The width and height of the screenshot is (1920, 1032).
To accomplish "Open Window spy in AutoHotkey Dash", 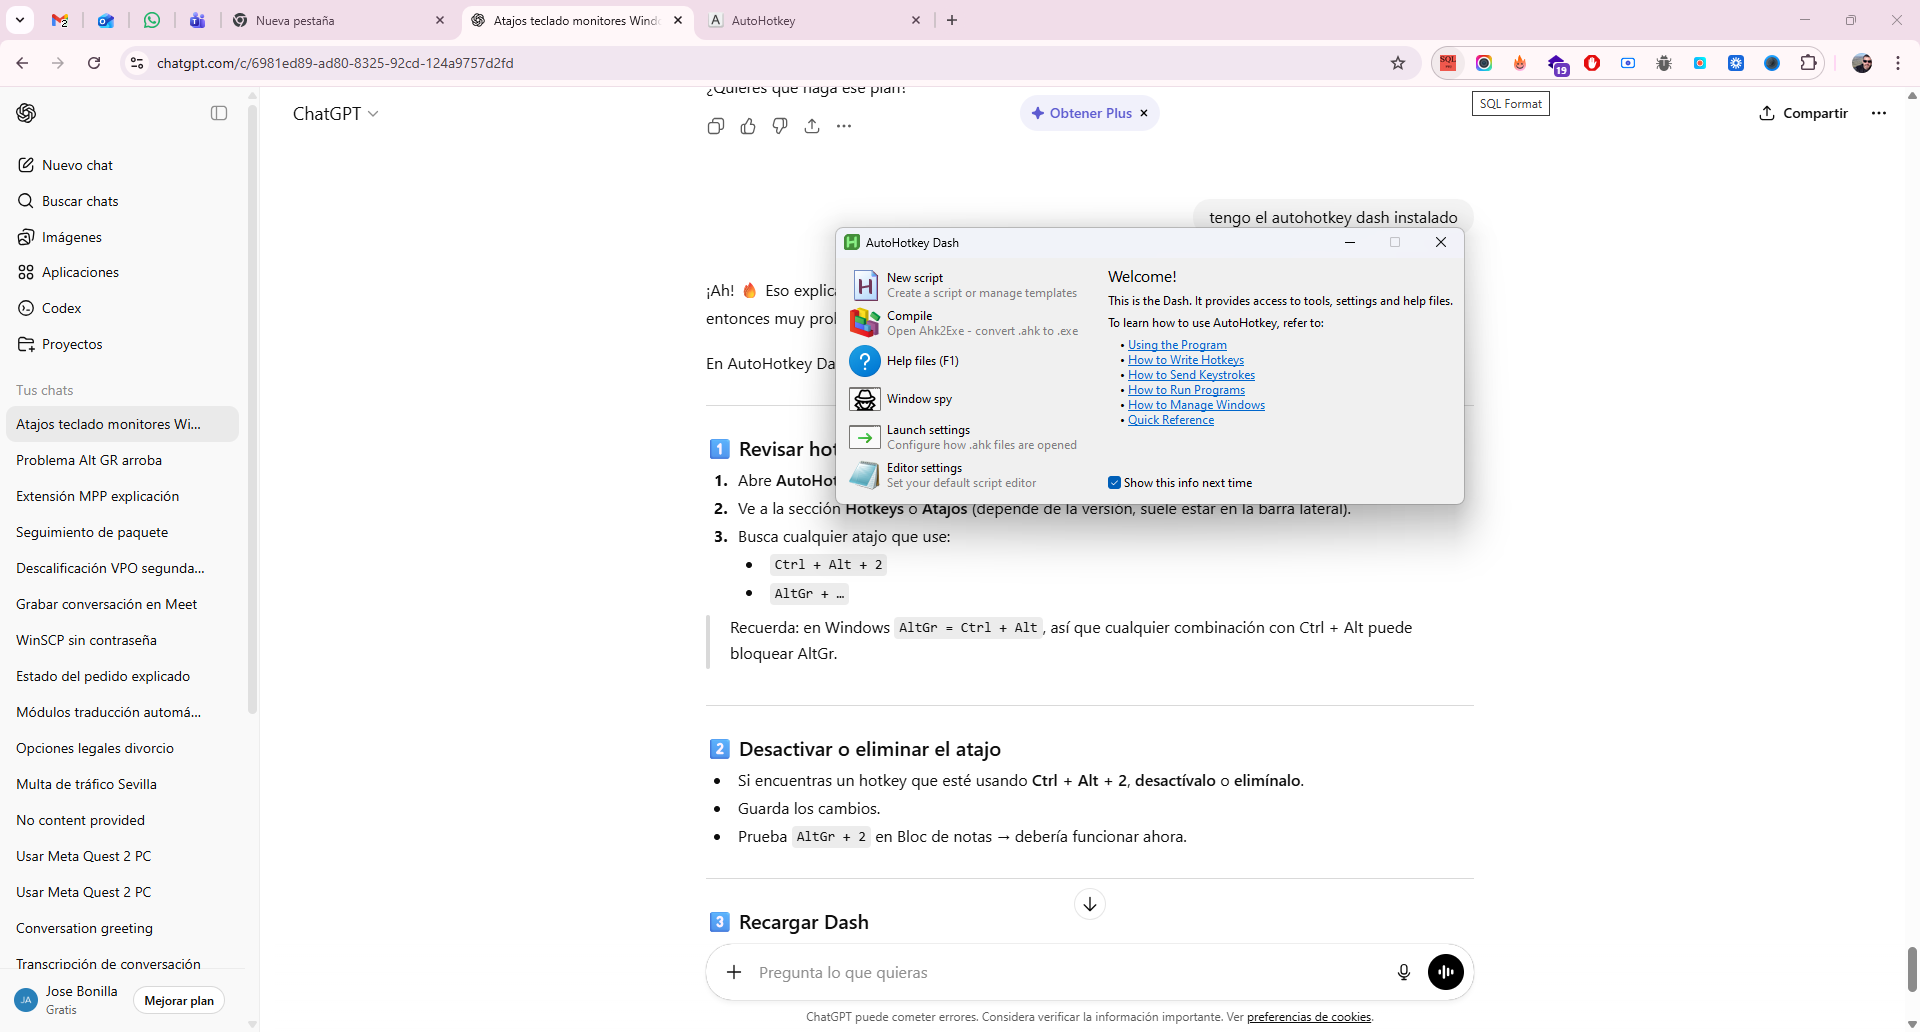I will click(918, 399).
